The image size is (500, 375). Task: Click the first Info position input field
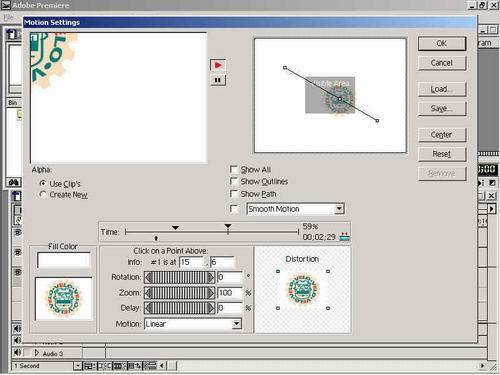point(191,262)
